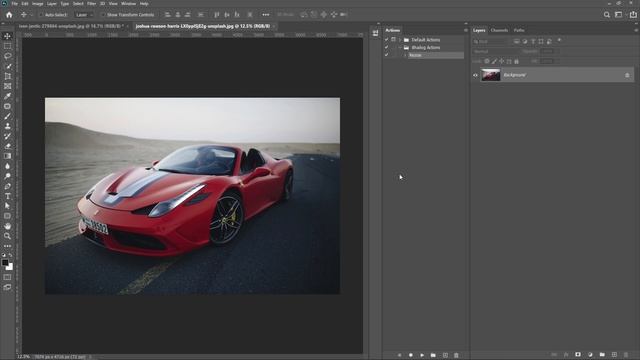Viewport: 640px width, 360px height.
Task: Open the Layers panel flyout menu
Action: 636,30
